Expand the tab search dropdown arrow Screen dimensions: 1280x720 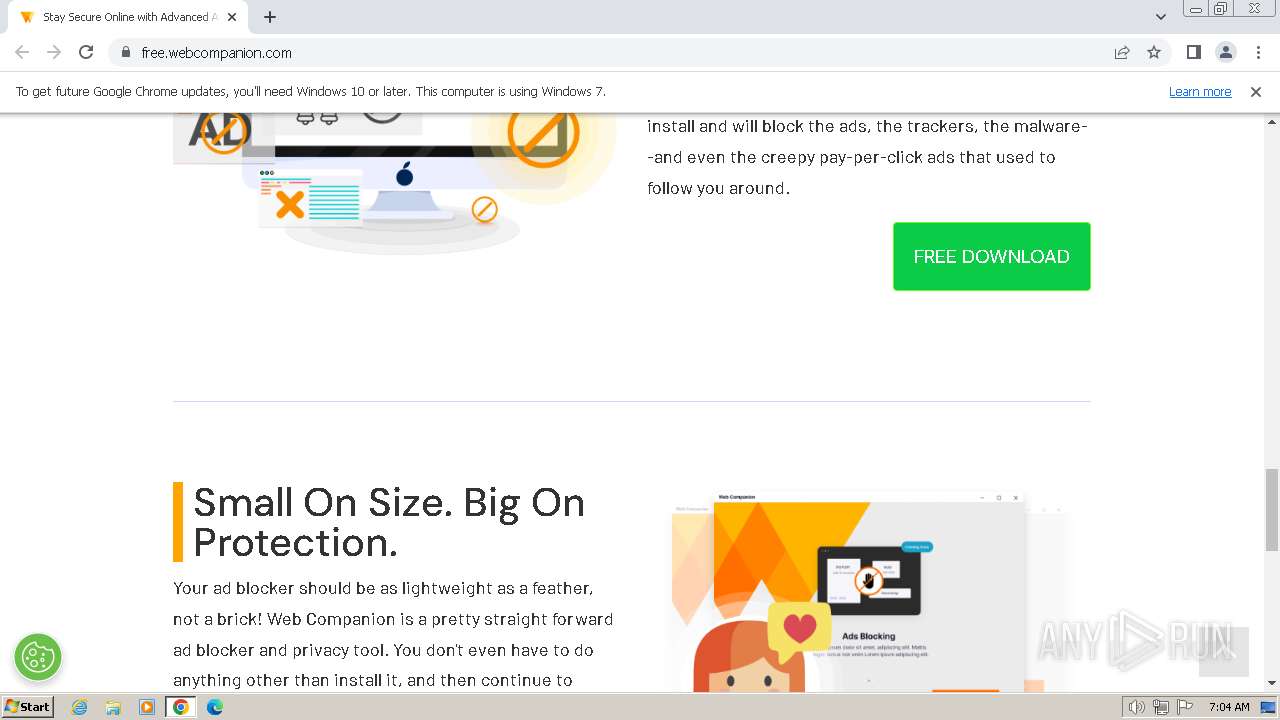[1161, 17]
